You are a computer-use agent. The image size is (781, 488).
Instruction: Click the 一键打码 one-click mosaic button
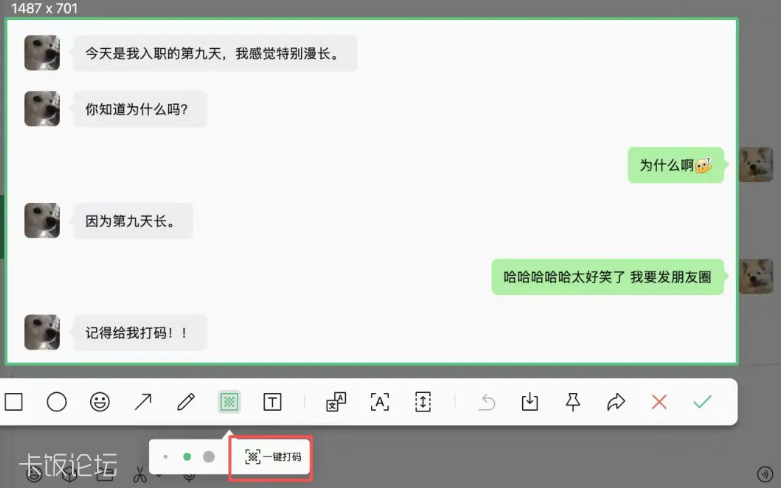[x=272, y=457]
